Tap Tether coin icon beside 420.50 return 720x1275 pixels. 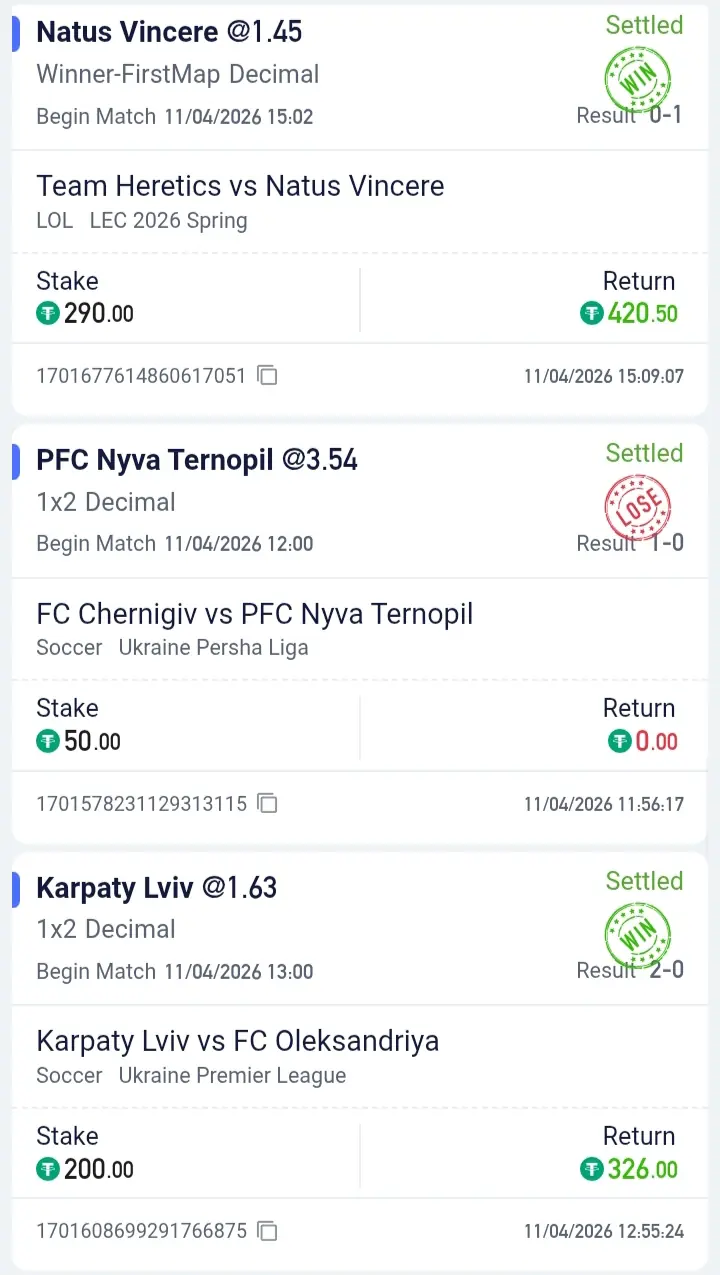pyautogui.click(x=592, y=314)
